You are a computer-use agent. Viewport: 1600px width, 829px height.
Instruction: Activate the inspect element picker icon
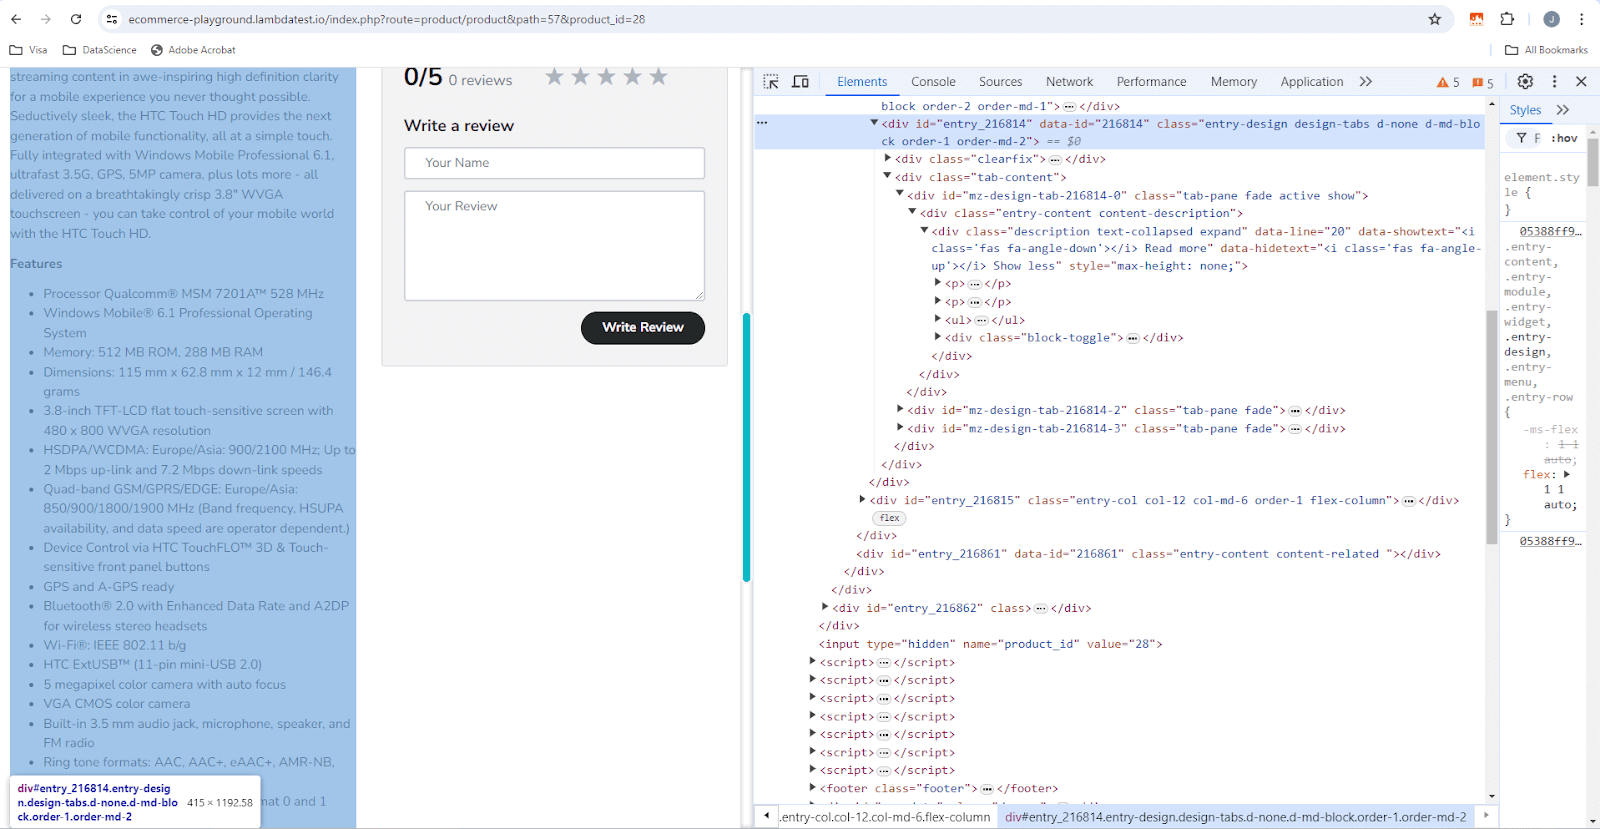(x=771, y=82)
